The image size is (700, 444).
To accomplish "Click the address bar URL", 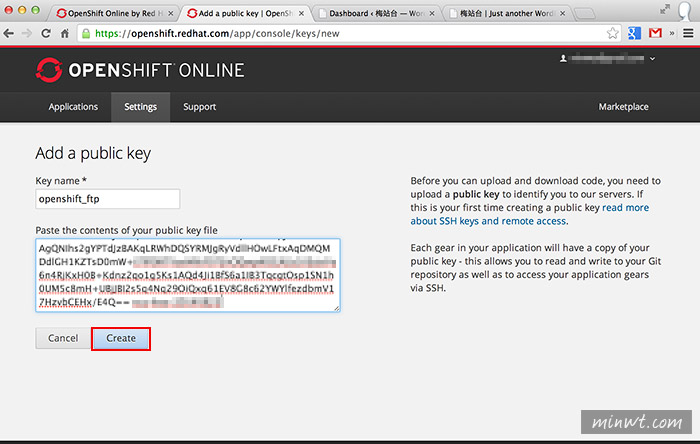I will click(217, 33).
